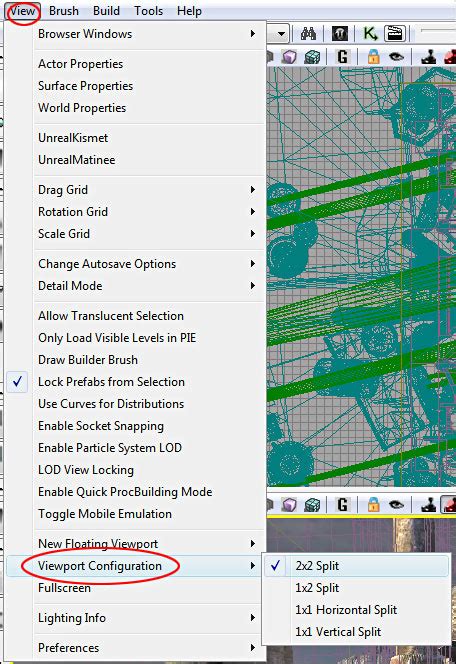This screenshot has height=664, width=456.
Task: Click the padlock icon in lower viewport
Action: coord(373,505)
